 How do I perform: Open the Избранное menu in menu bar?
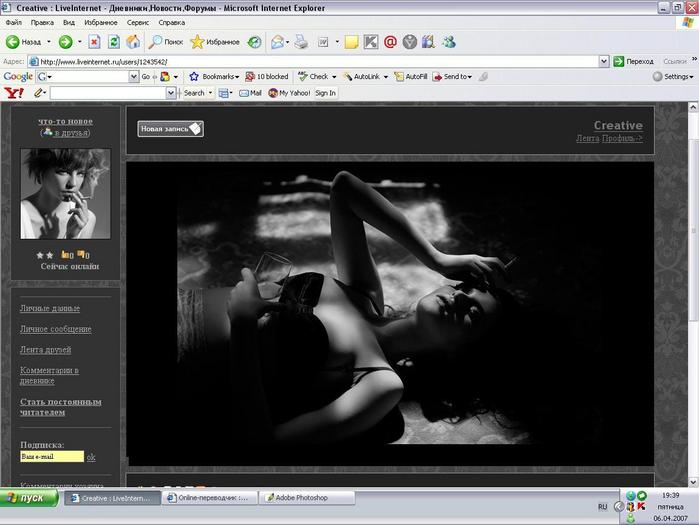(x=101, y=22)
